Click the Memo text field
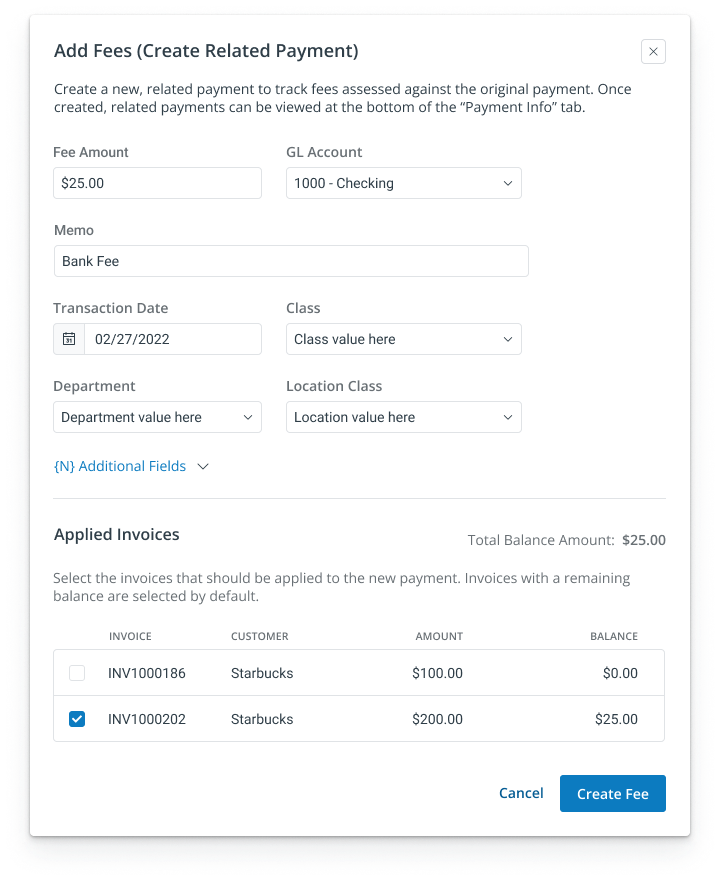 (290, 261)
